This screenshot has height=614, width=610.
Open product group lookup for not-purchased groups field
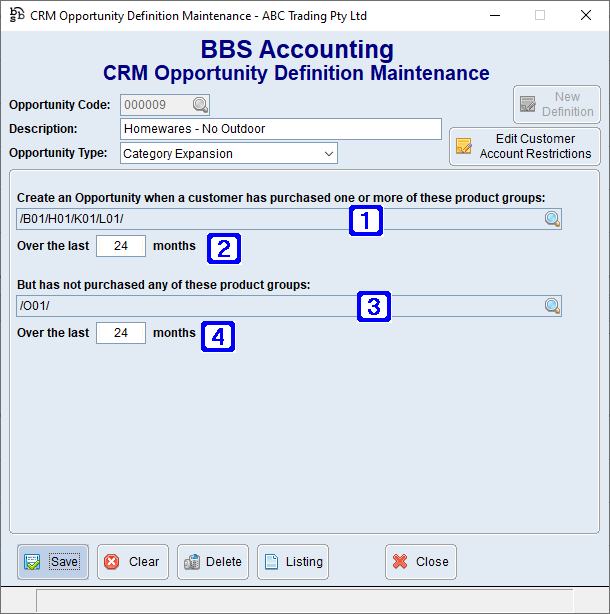click(552, 306)
